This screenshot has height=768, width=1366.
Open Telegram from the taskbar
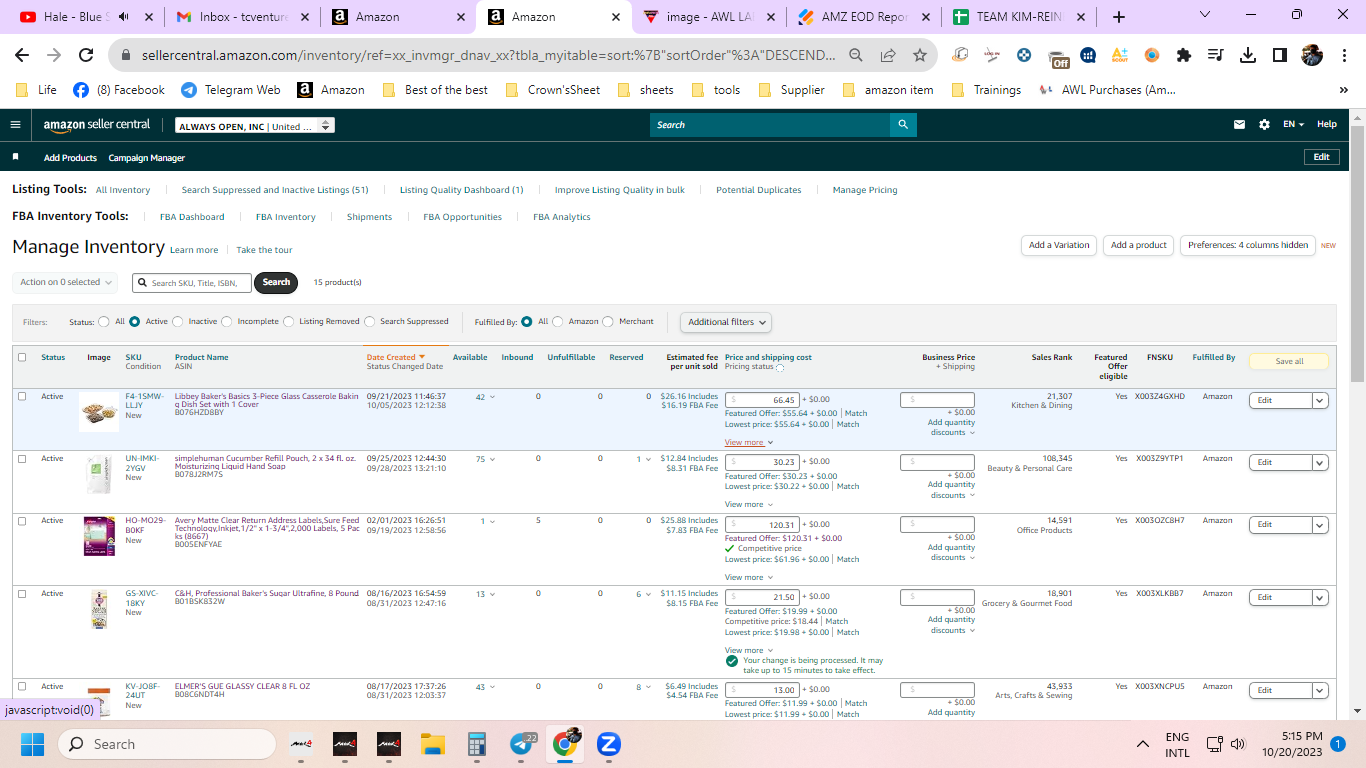(x=521, y=744)
